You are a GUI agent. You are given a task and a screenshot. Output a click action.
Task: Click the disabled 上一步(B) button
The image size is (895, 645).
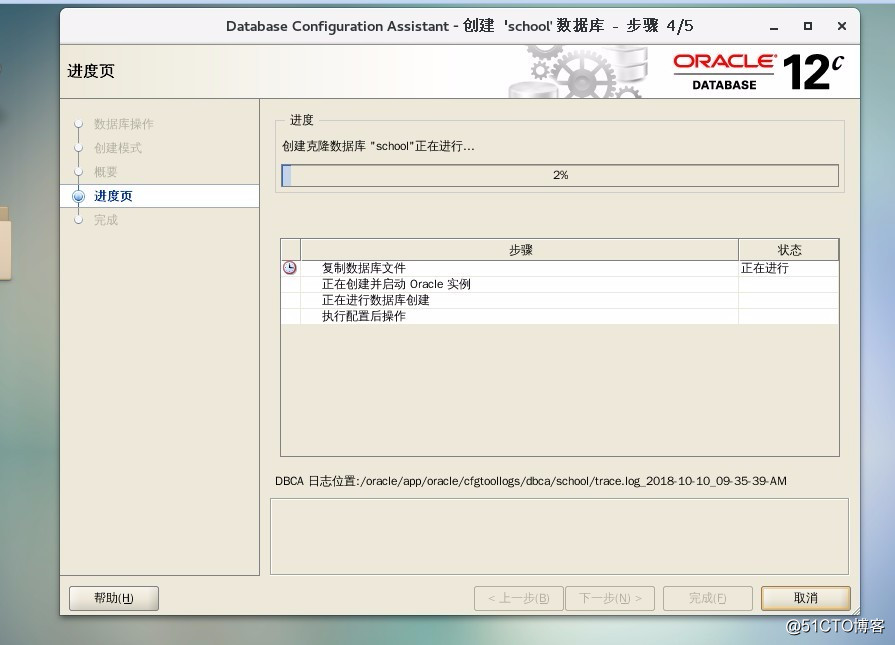point(518,598)
